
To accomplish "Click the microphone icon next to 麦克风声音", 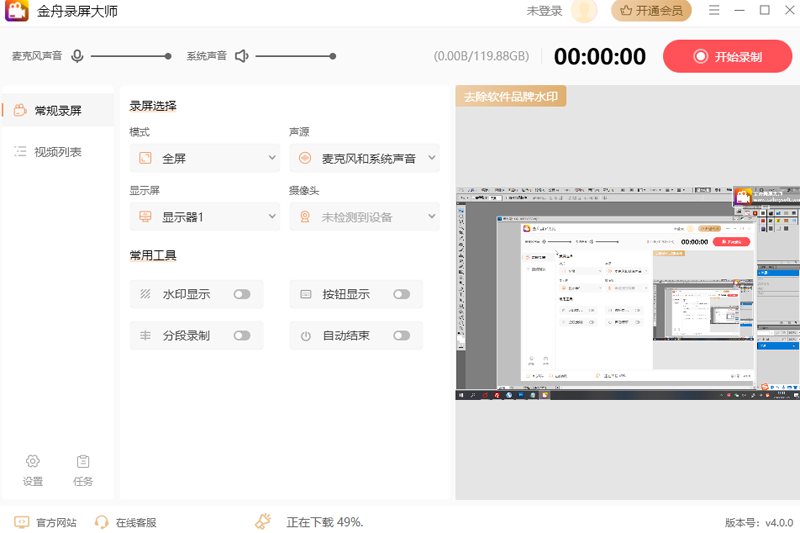I will [x=77, y=56].
